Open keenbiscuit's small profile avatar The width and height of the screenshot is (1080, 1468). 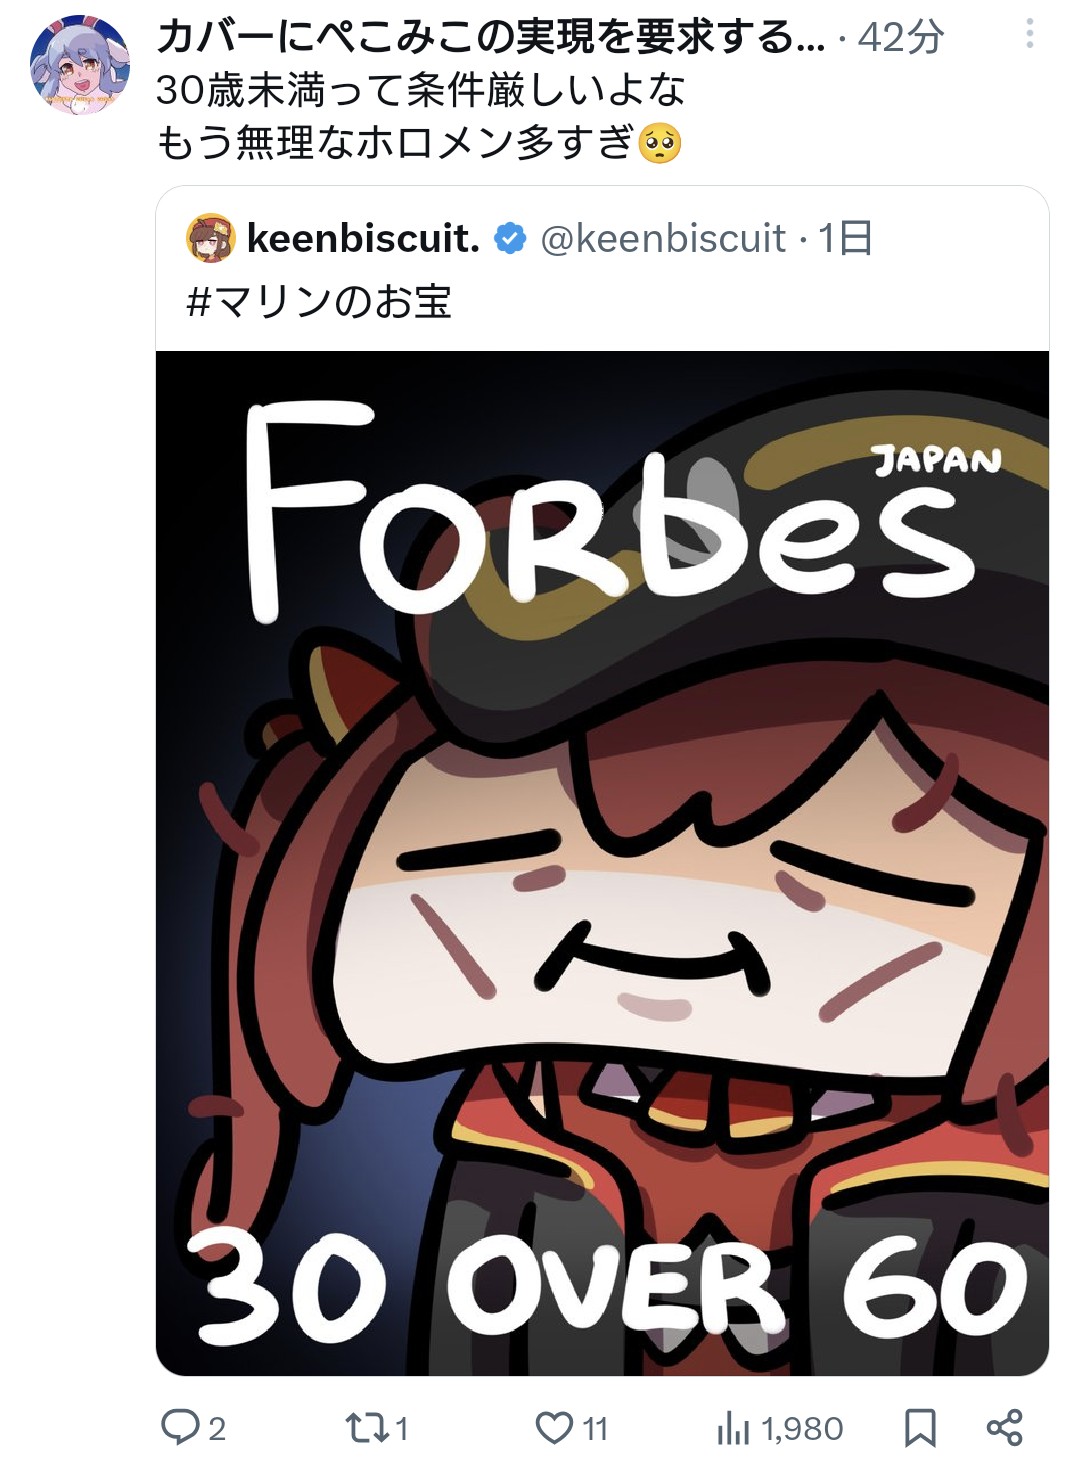tap(210, 239)
